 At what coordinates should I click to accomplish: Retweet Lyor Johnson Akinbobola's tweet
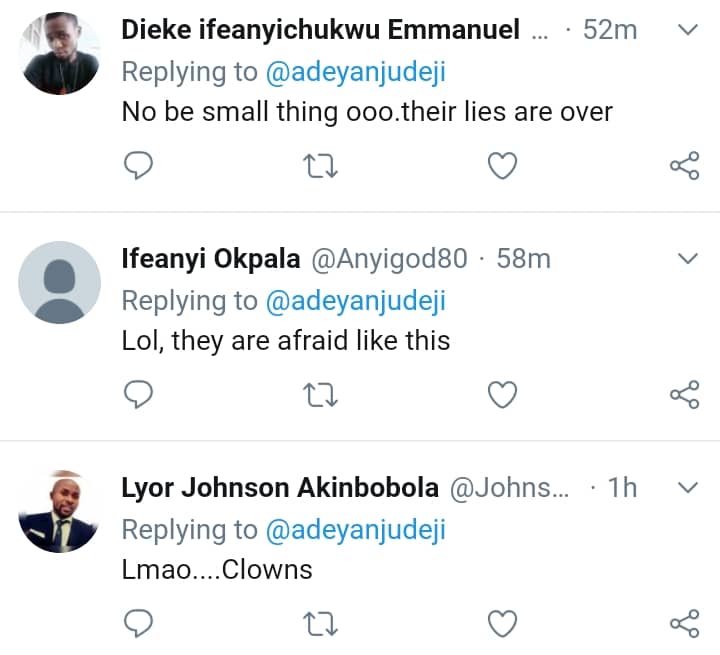(319, 625)
